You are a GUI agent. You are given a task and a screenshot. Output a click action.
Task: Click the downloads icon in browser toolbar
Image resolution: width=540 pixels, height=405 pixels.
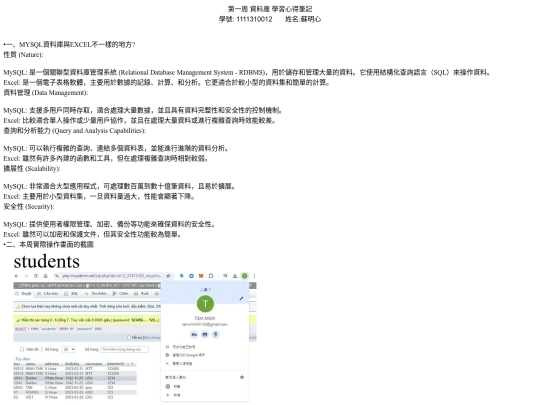click(235, 276)
